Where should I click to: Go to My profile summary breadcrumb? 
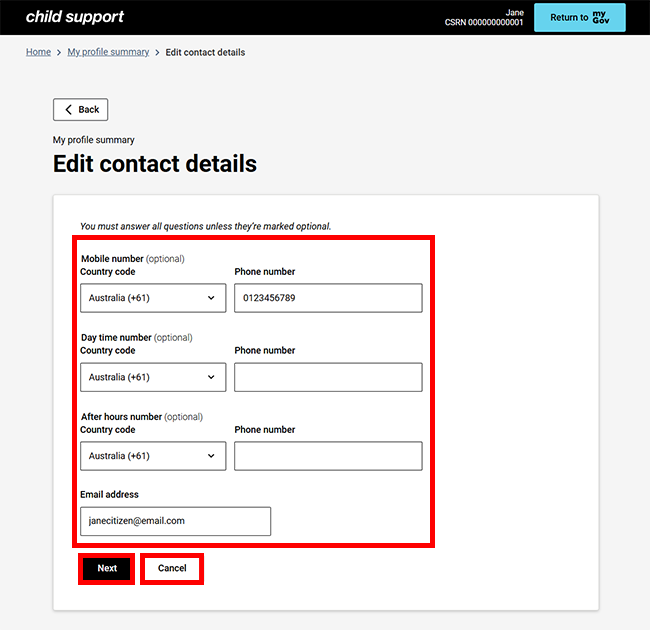click(108, 52)
